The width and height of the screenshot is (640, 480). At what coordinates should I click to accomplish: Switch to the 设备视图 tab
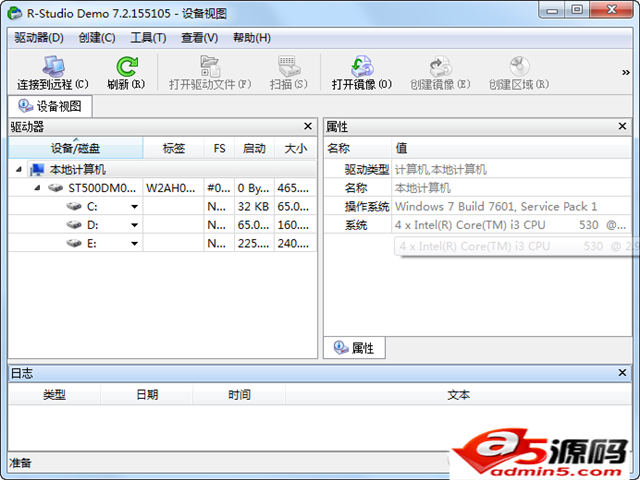(50, 106)
